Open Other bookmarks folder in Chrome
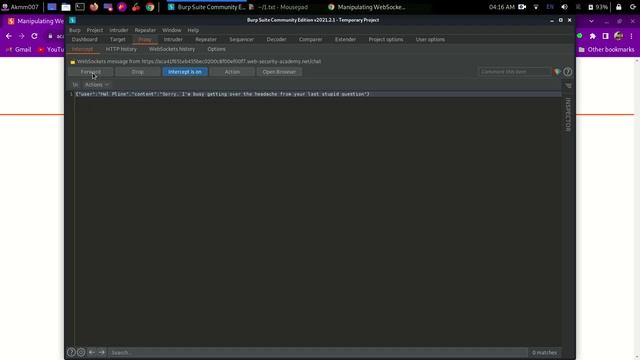This screenshot has height=360, width=640. pyautogui.click(x=607, y=49)
